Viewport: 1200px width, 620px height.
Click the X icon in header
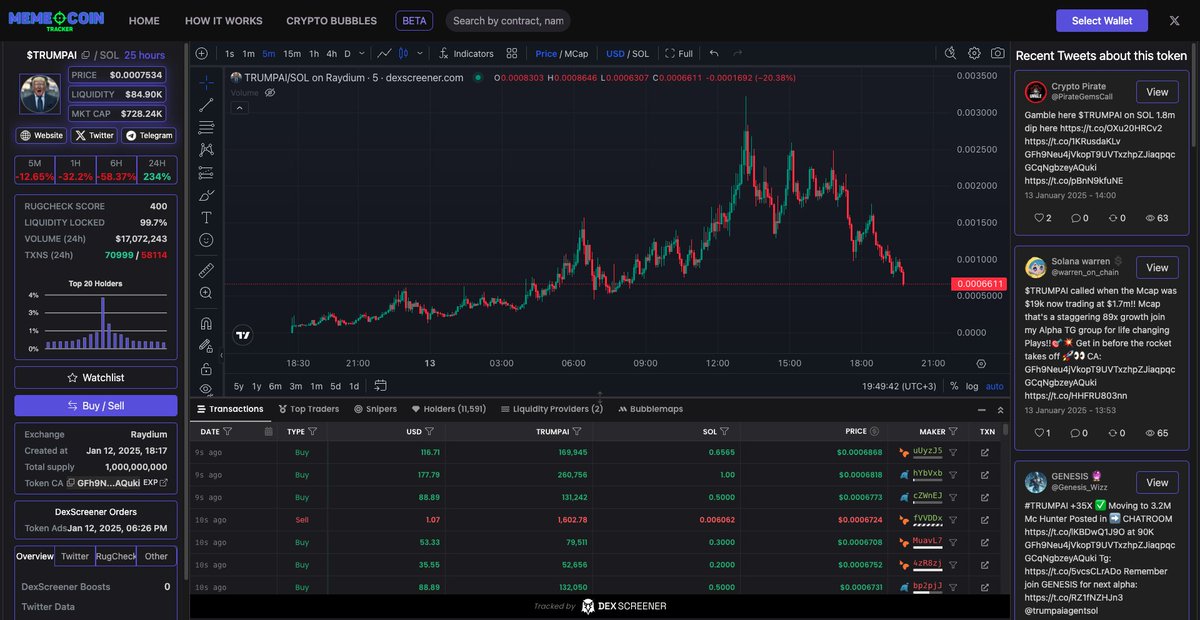(1174, 20)
